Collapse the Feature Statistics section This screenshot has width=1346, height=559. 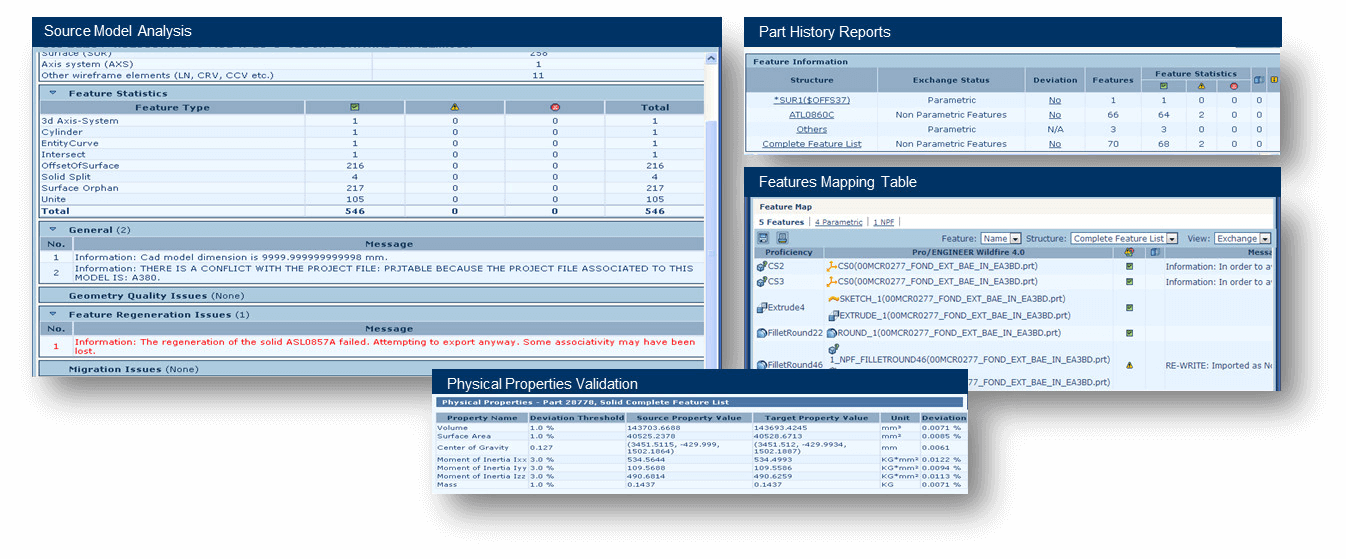point(52,93)
